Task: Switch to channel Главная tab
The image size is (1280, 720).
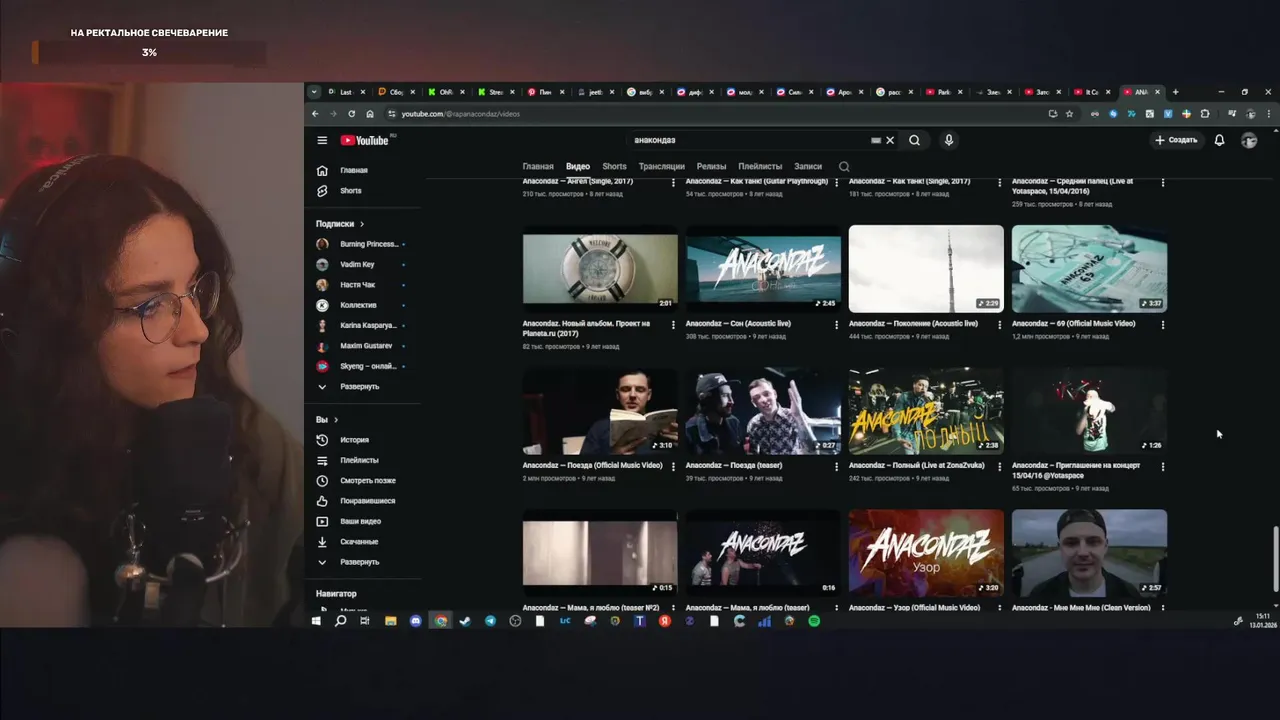Action: tap(538, 166)
